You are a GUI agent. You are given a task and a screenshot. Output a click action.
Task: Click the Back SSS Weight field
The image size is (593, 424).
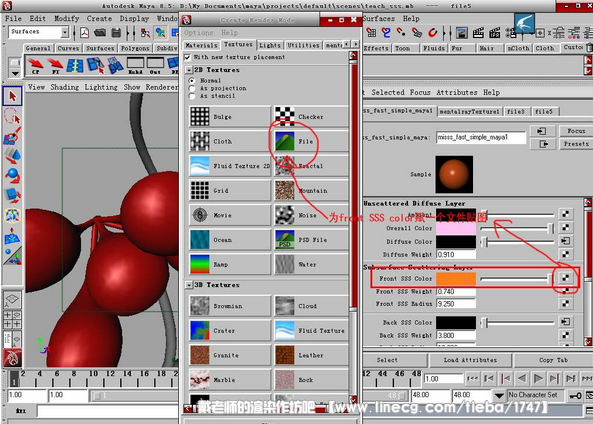click(x=456, y=335)
